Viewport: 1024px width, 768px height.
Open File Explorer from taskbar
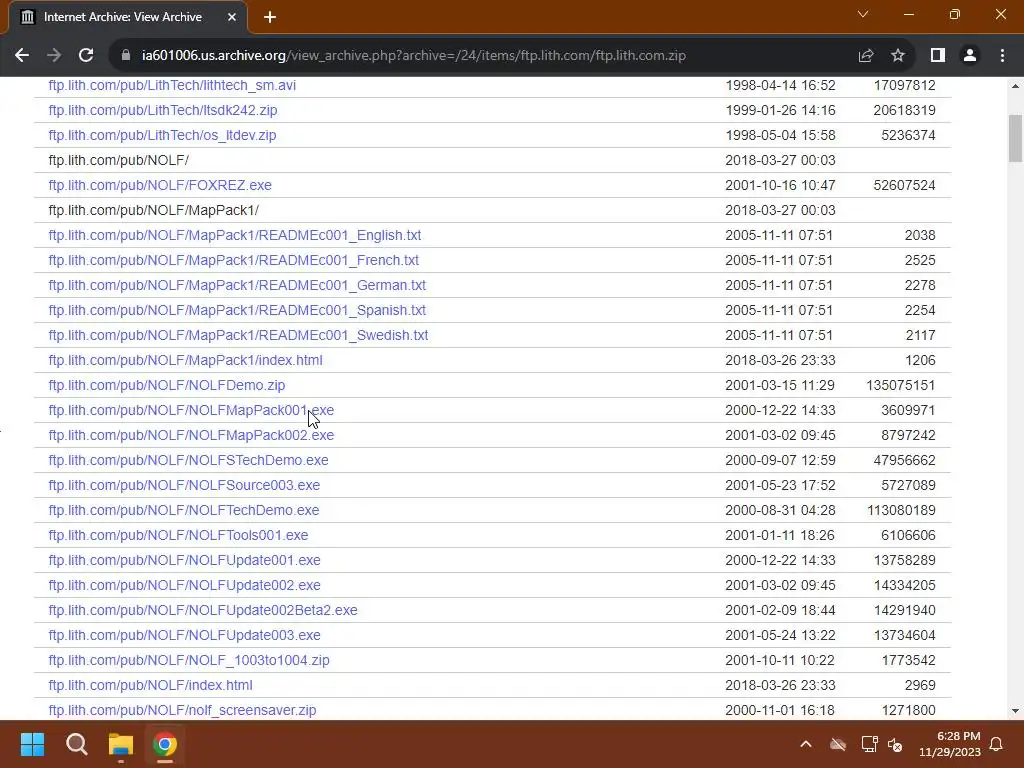[121, 744]
